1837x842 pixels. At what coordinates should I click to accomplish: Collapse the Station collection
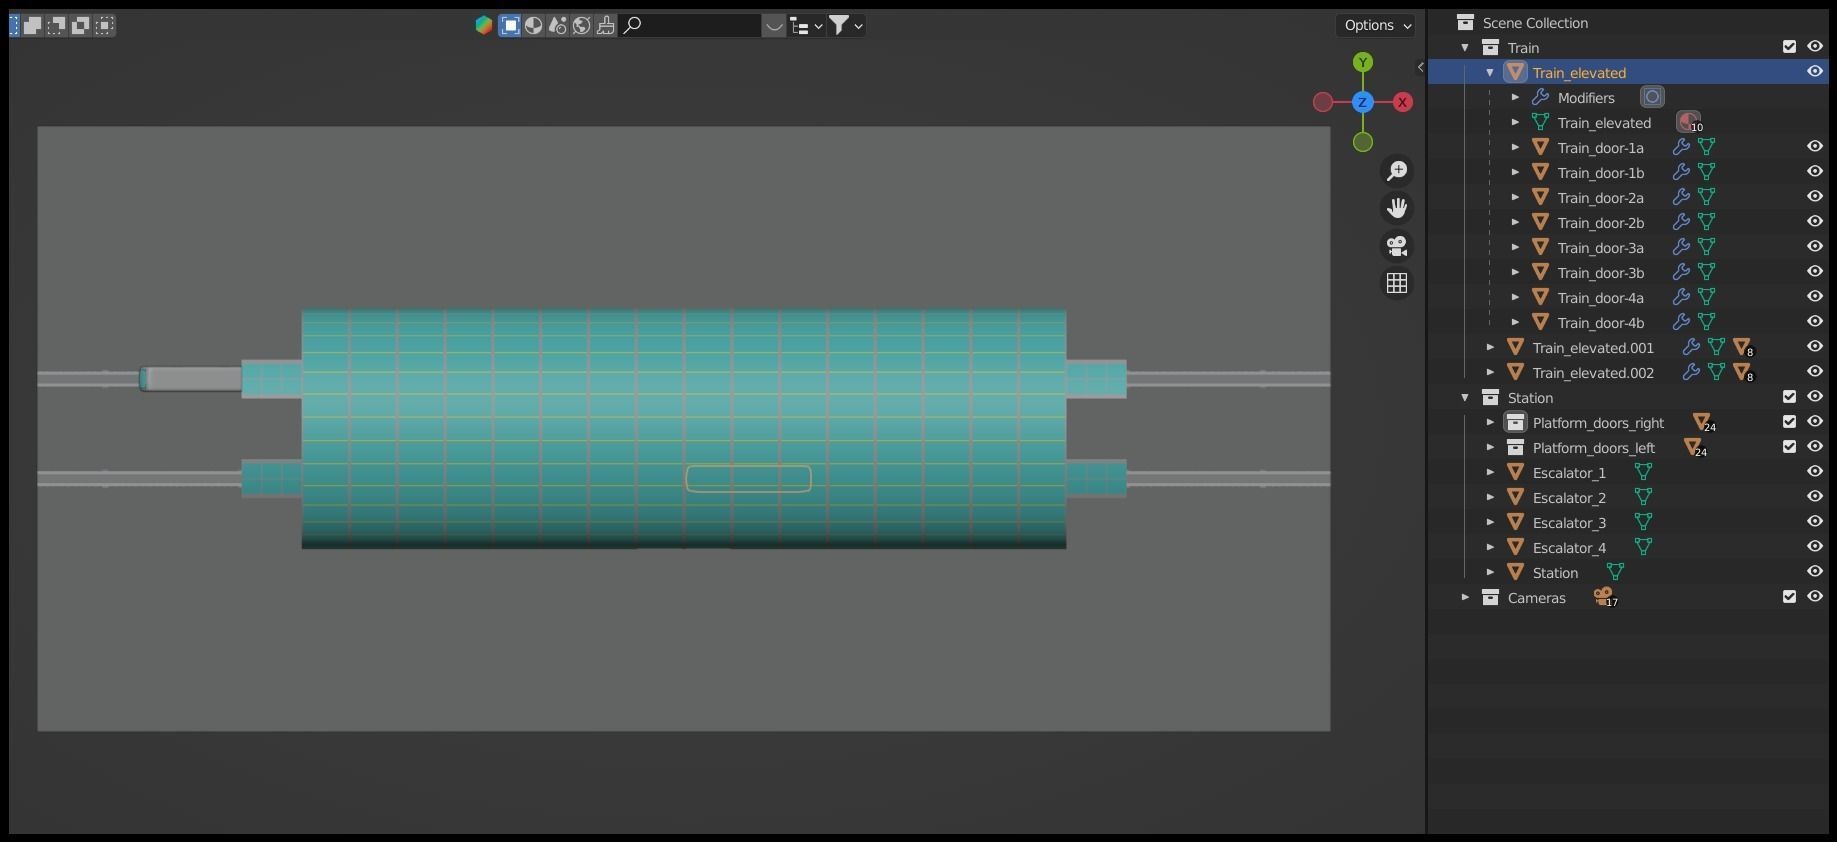[x=1465, y=397]
